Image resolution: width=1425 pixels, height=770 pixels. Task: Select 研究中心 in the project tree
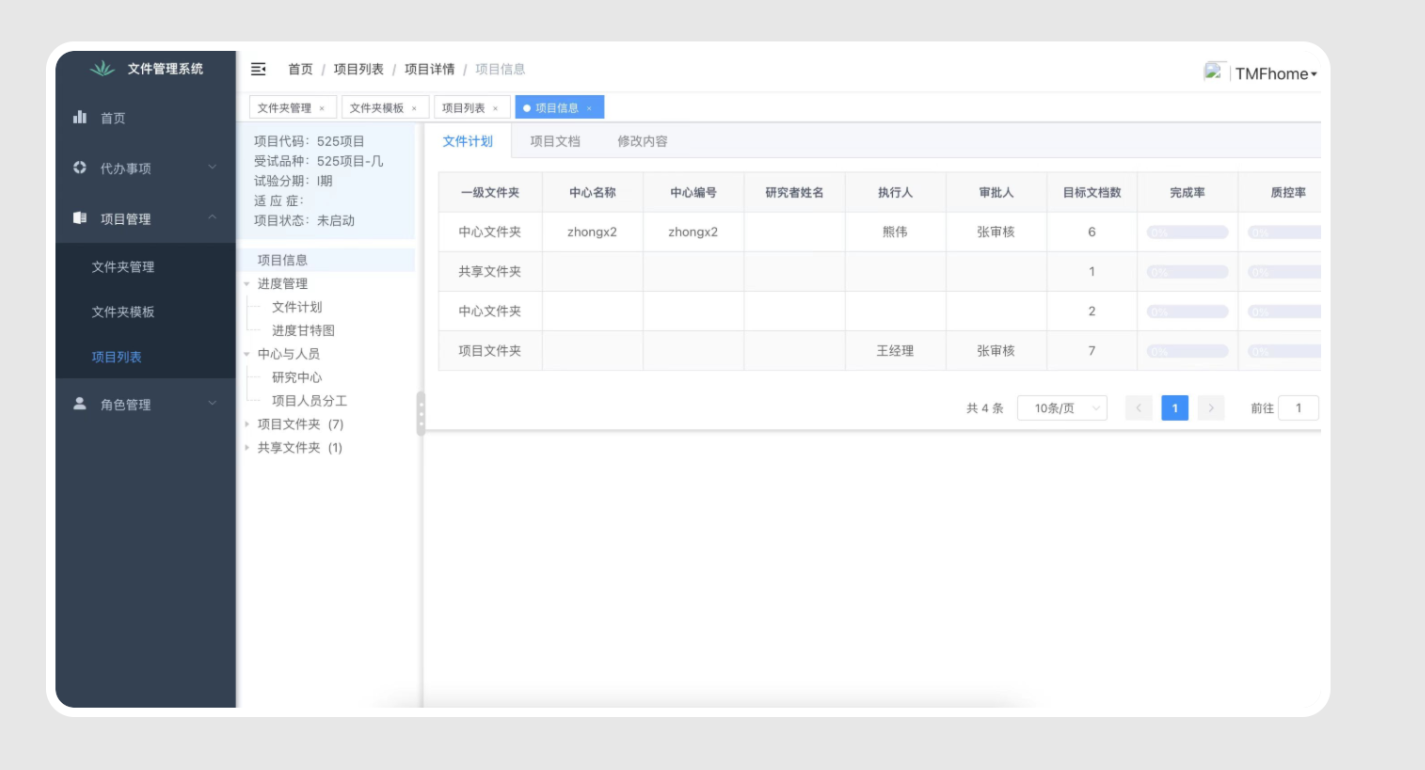coord(297,377)
